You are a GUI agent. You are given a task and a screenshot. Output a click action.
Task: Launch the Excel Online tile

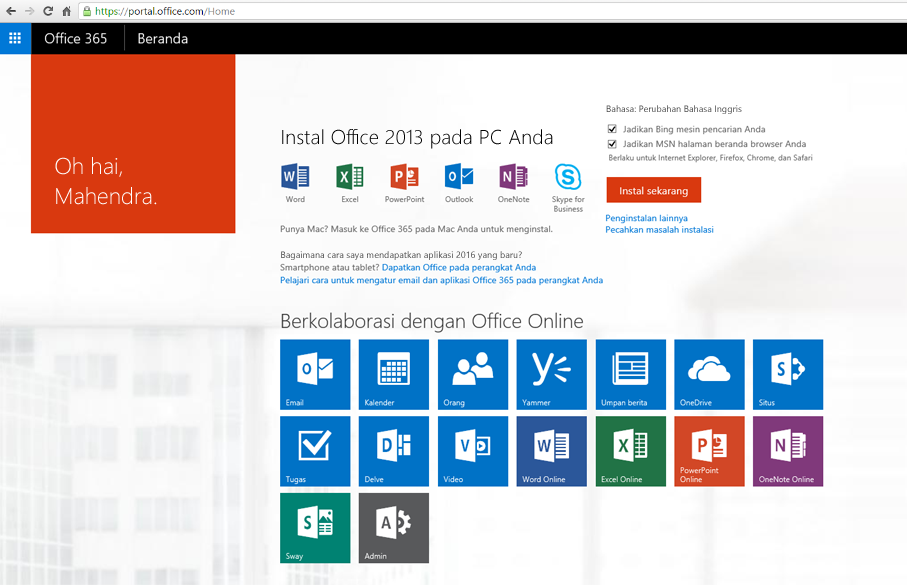click(x=631, y=451)
